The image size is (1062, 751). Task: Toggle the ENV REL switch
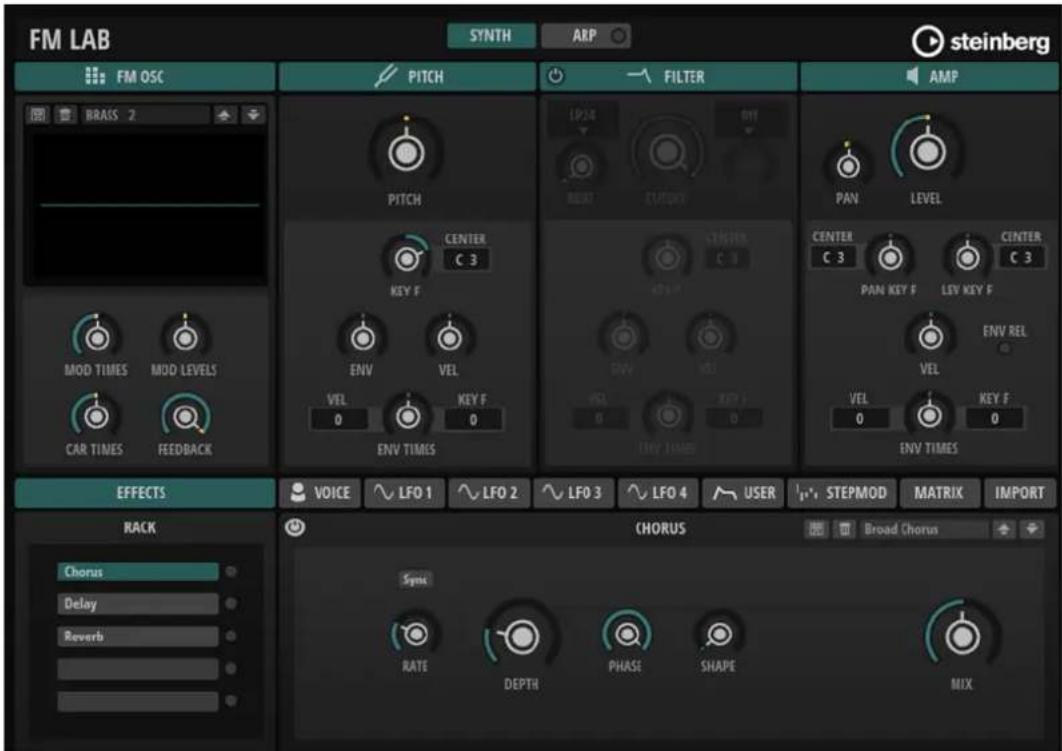pyautogui.click(x=1005, y=348)
